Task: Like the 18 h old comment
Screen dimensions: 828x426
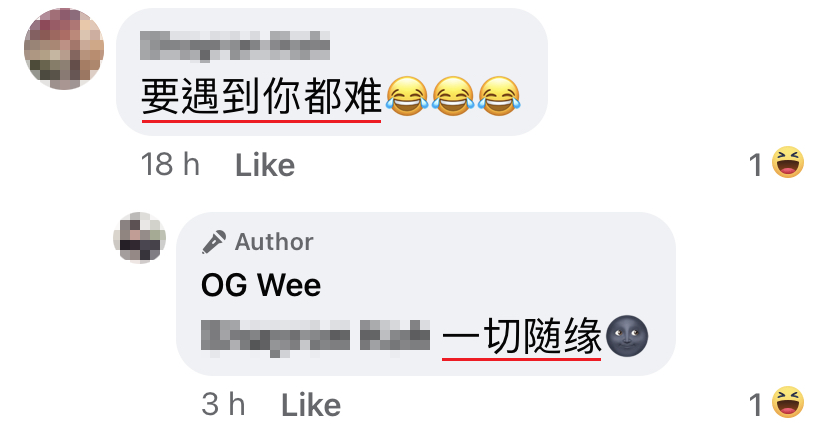Action: (265, 165)
